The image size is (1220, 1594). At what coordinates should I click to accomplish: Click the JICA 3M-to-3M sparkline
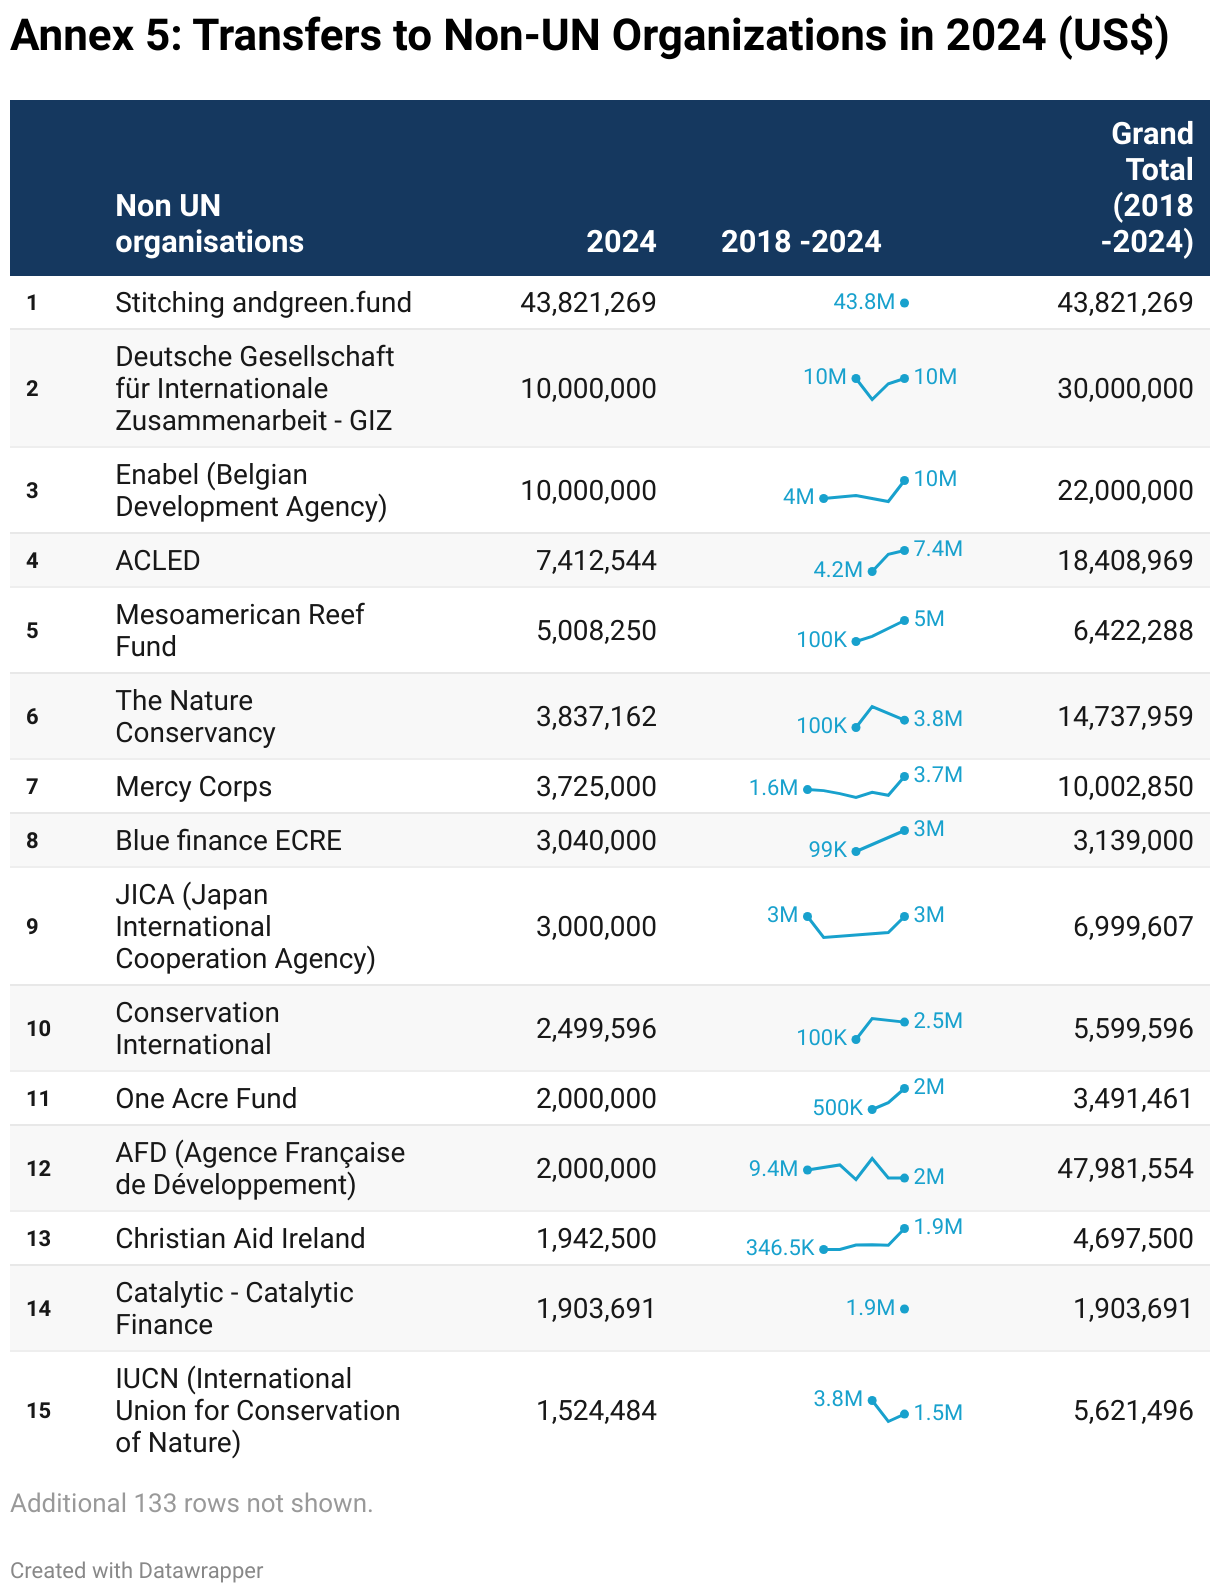(856, 923)
